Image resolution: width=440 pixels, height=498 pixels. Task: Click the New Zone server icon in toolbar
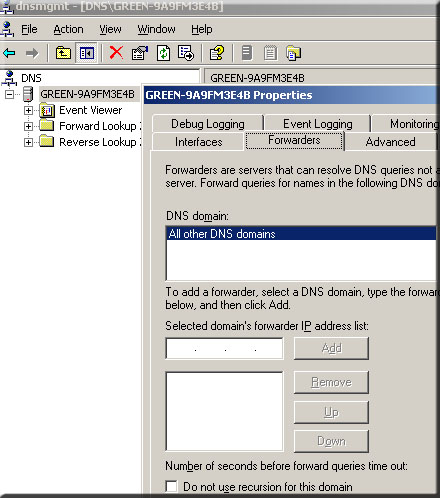point(247,53)
